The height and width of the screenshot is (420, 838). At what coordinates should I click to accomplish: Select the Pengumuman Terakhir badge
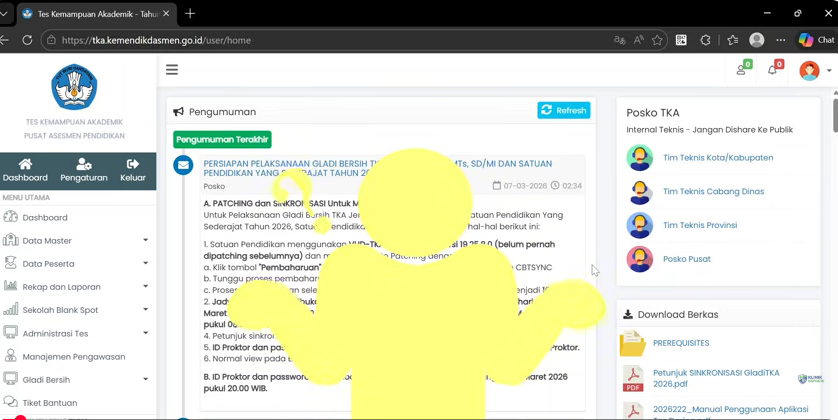(x=222, y=139)
